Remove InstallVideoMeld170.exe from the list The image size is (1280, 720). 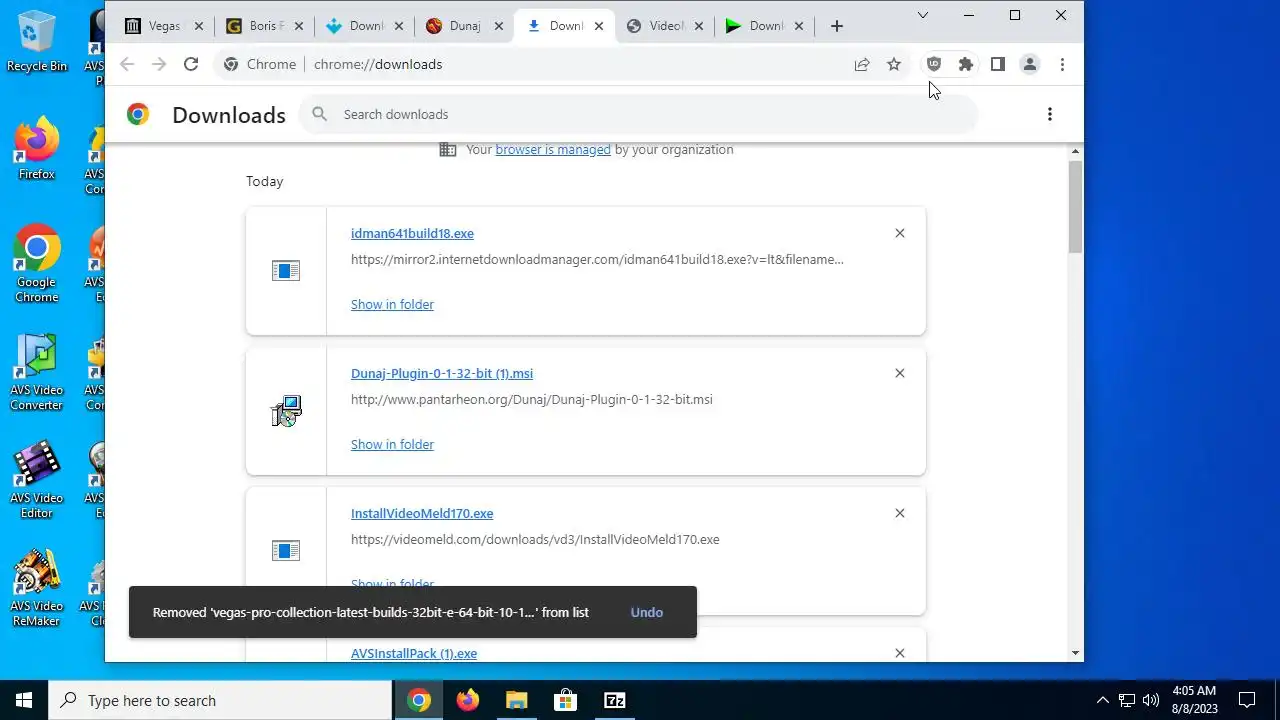(899, 513)
